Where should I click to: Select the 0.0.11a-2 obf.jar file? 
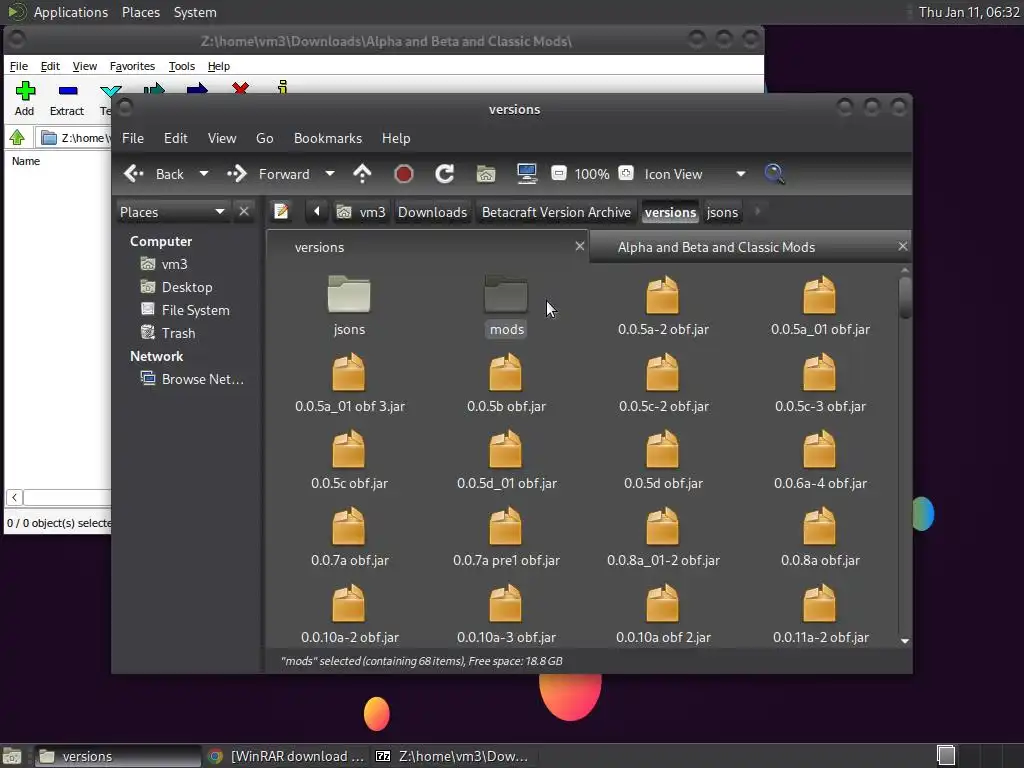(820, 603)
